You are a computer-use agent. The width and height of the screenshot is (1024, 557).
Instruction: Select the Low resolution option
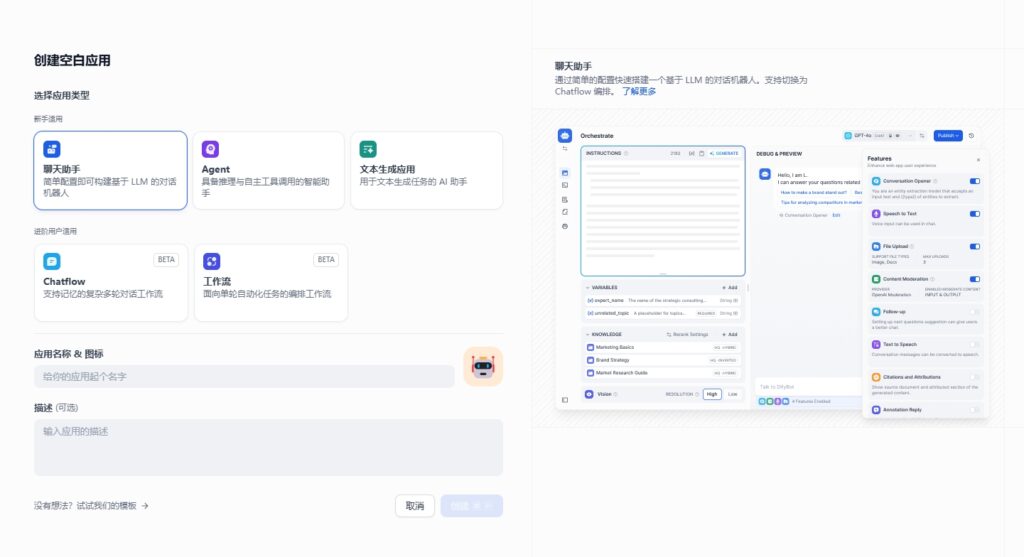pos(733,394)
